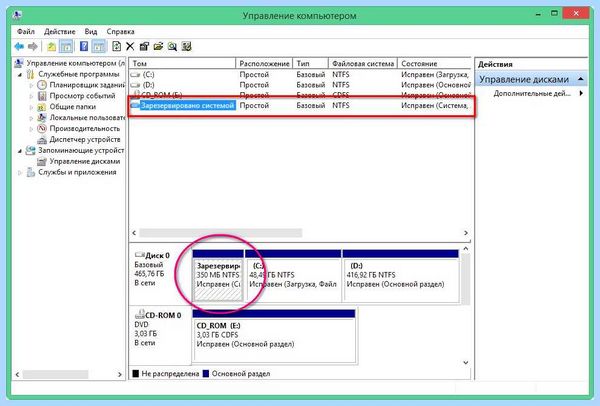The image size is (600, 406).
Task: Sort by the Тип column header
Action: (x=310, y=64)
